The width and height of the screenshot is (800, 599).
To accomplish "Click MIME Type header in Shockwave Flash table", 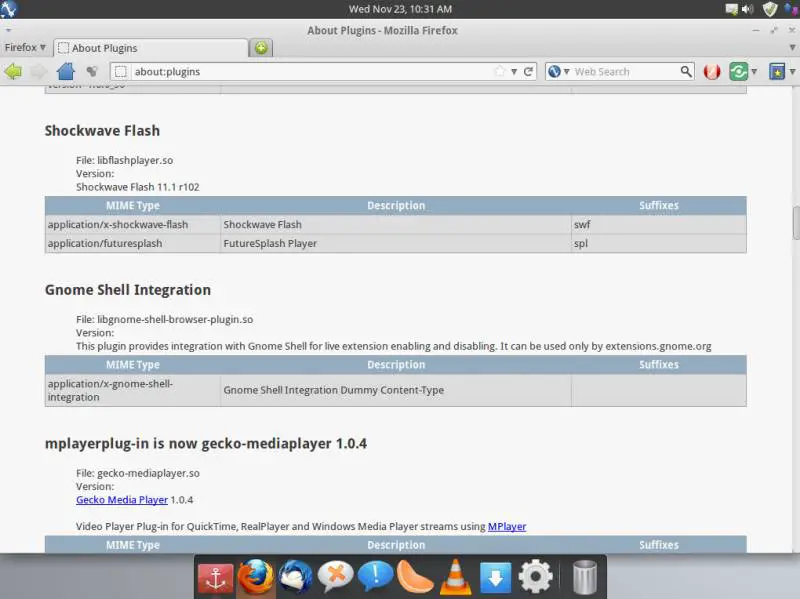I will [x=133, y=206].
